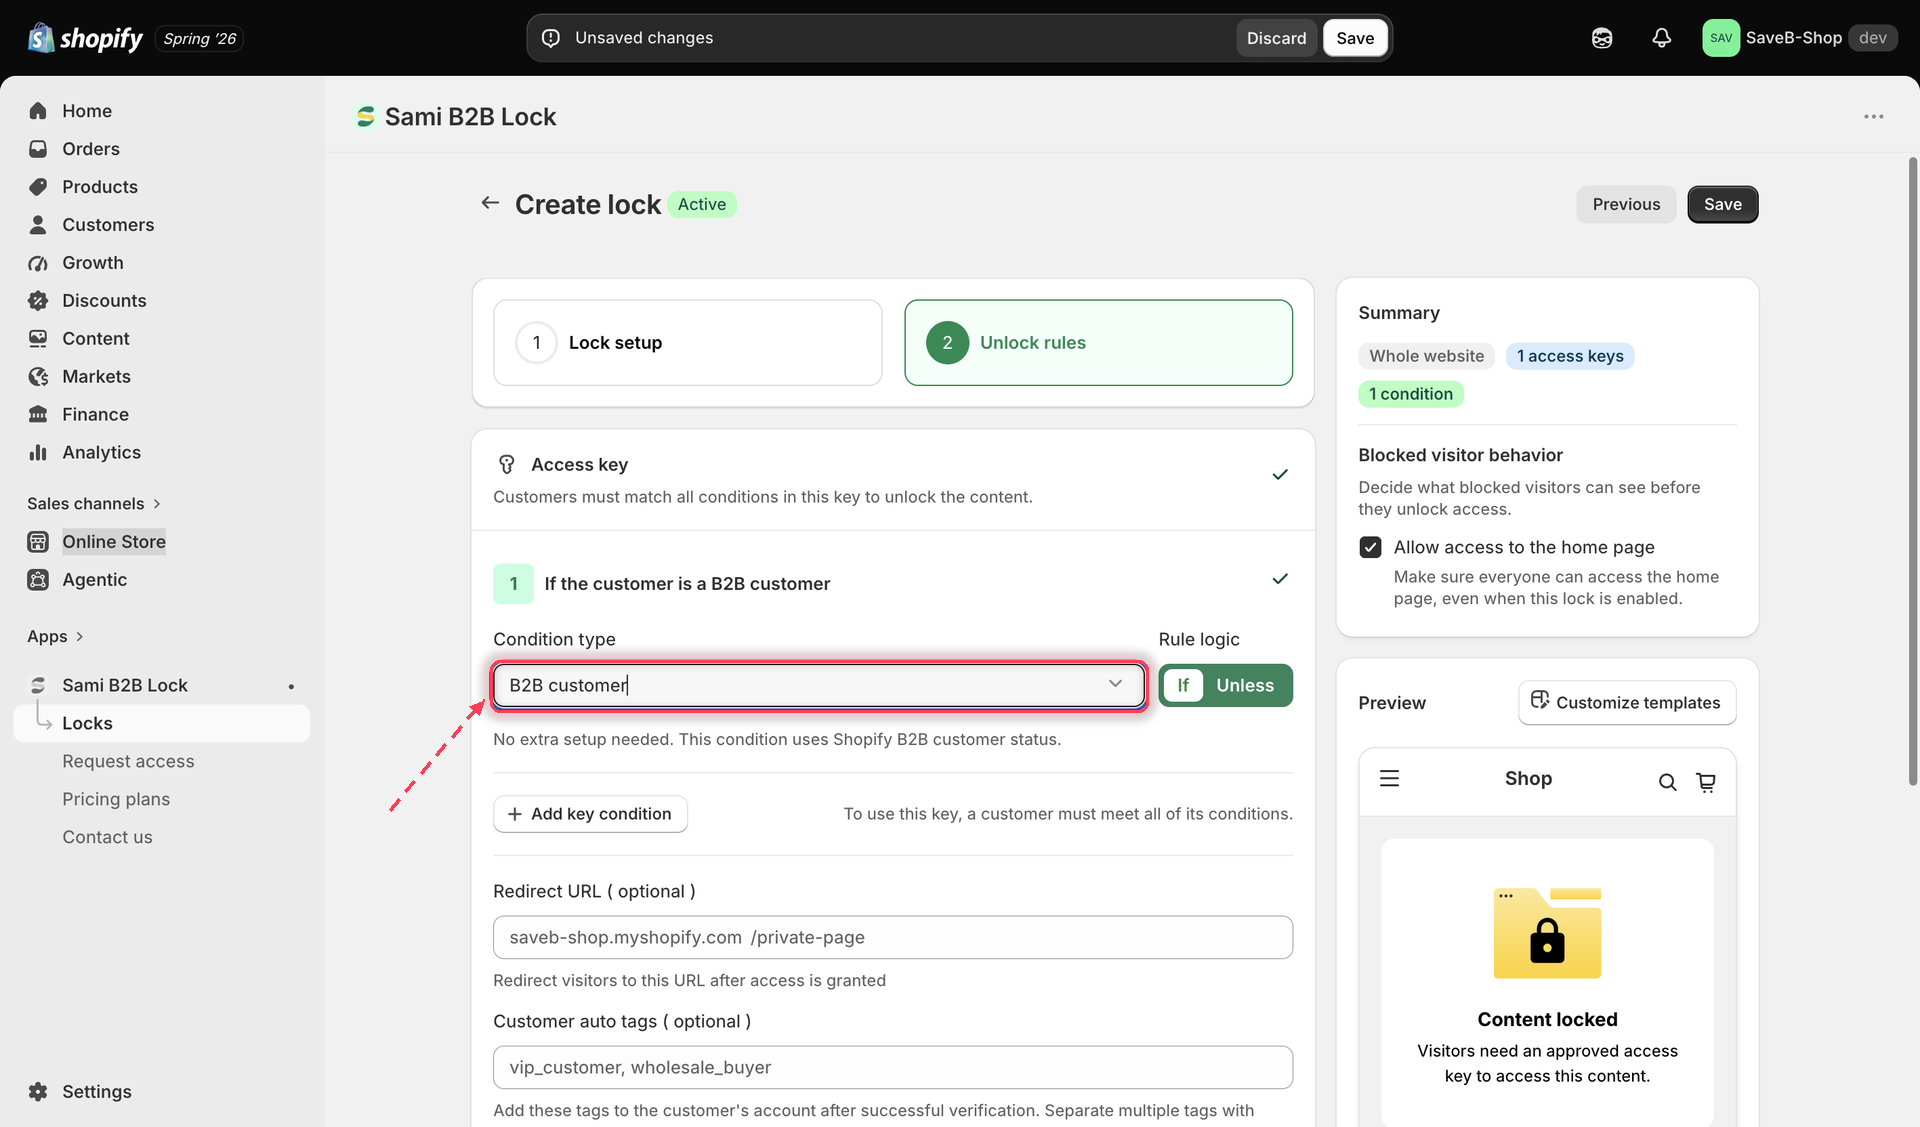
Task: Collapse the Access key section
Action: pyautogui.click(x=1279, y=474)
